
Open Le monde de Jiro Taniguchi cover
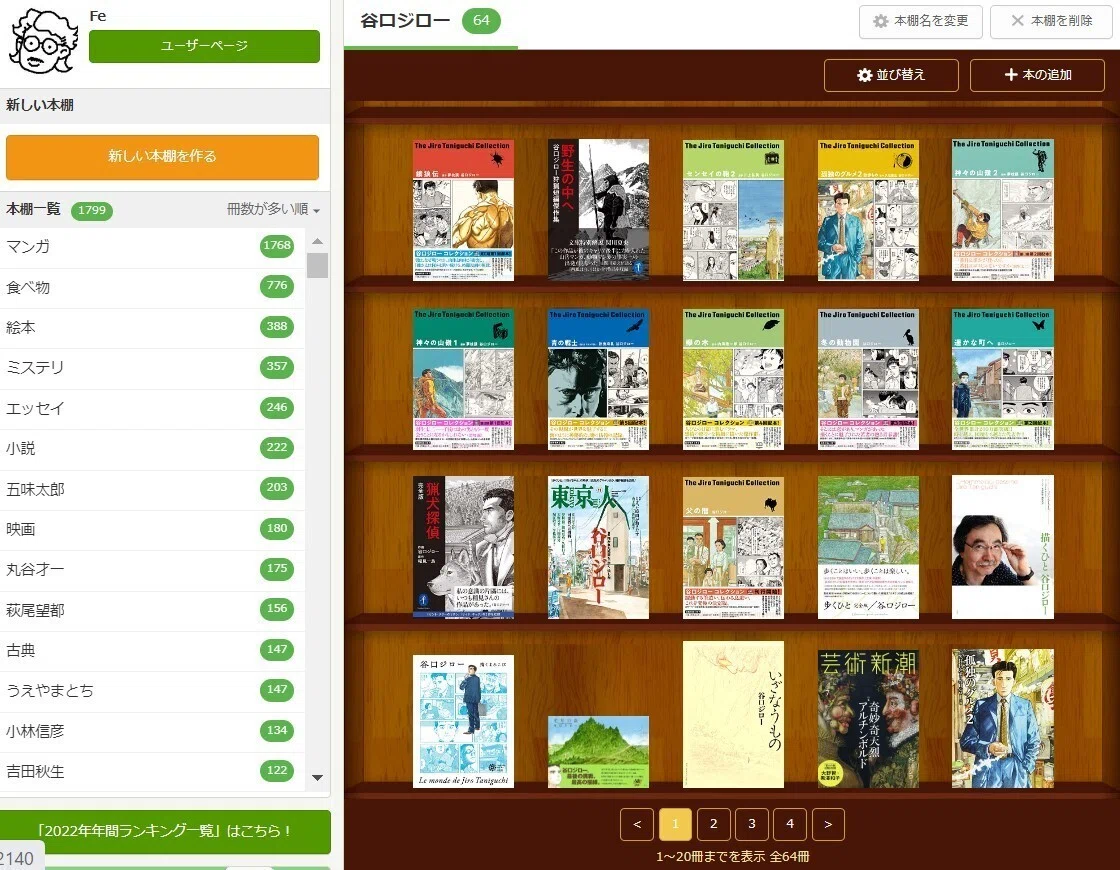pyautogui.click(x=464, y=721)
